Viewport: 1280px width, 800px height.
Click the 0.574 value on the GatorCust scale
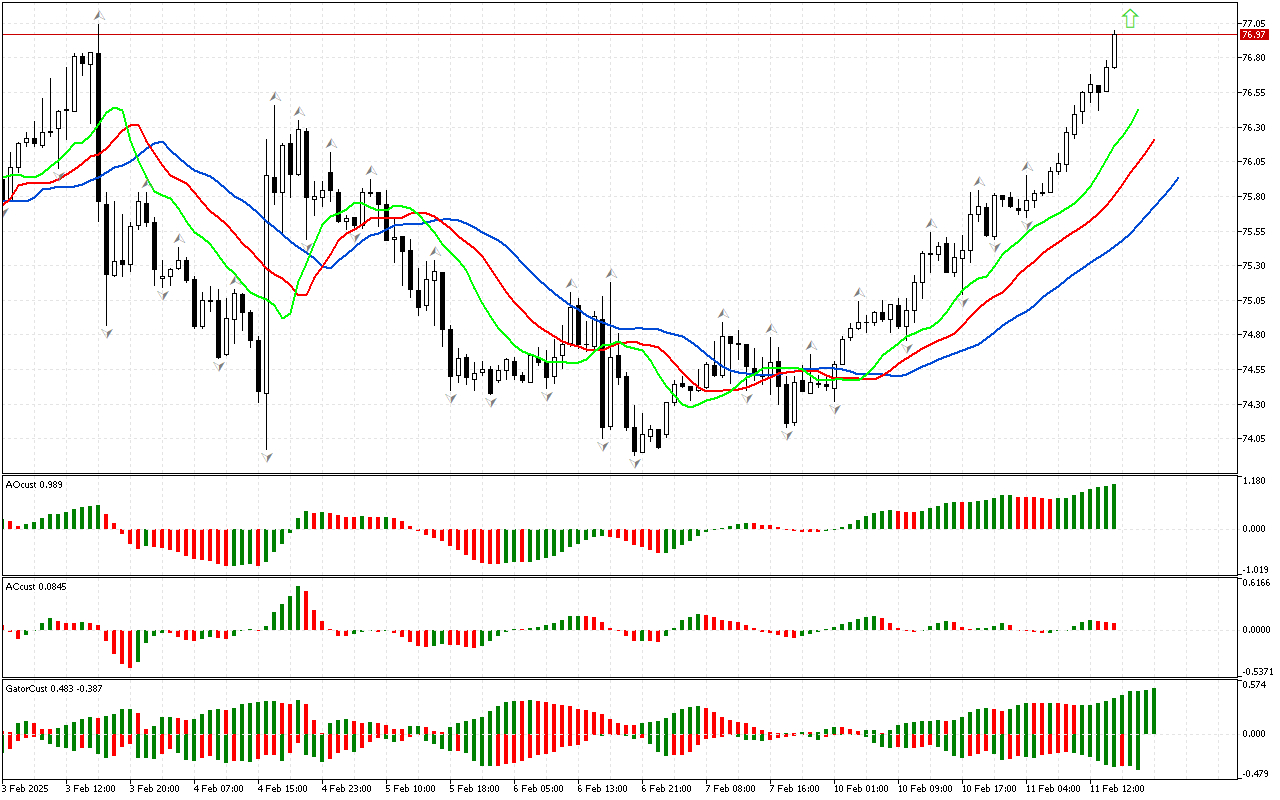pyautogui.click(x=1253, y=685)
